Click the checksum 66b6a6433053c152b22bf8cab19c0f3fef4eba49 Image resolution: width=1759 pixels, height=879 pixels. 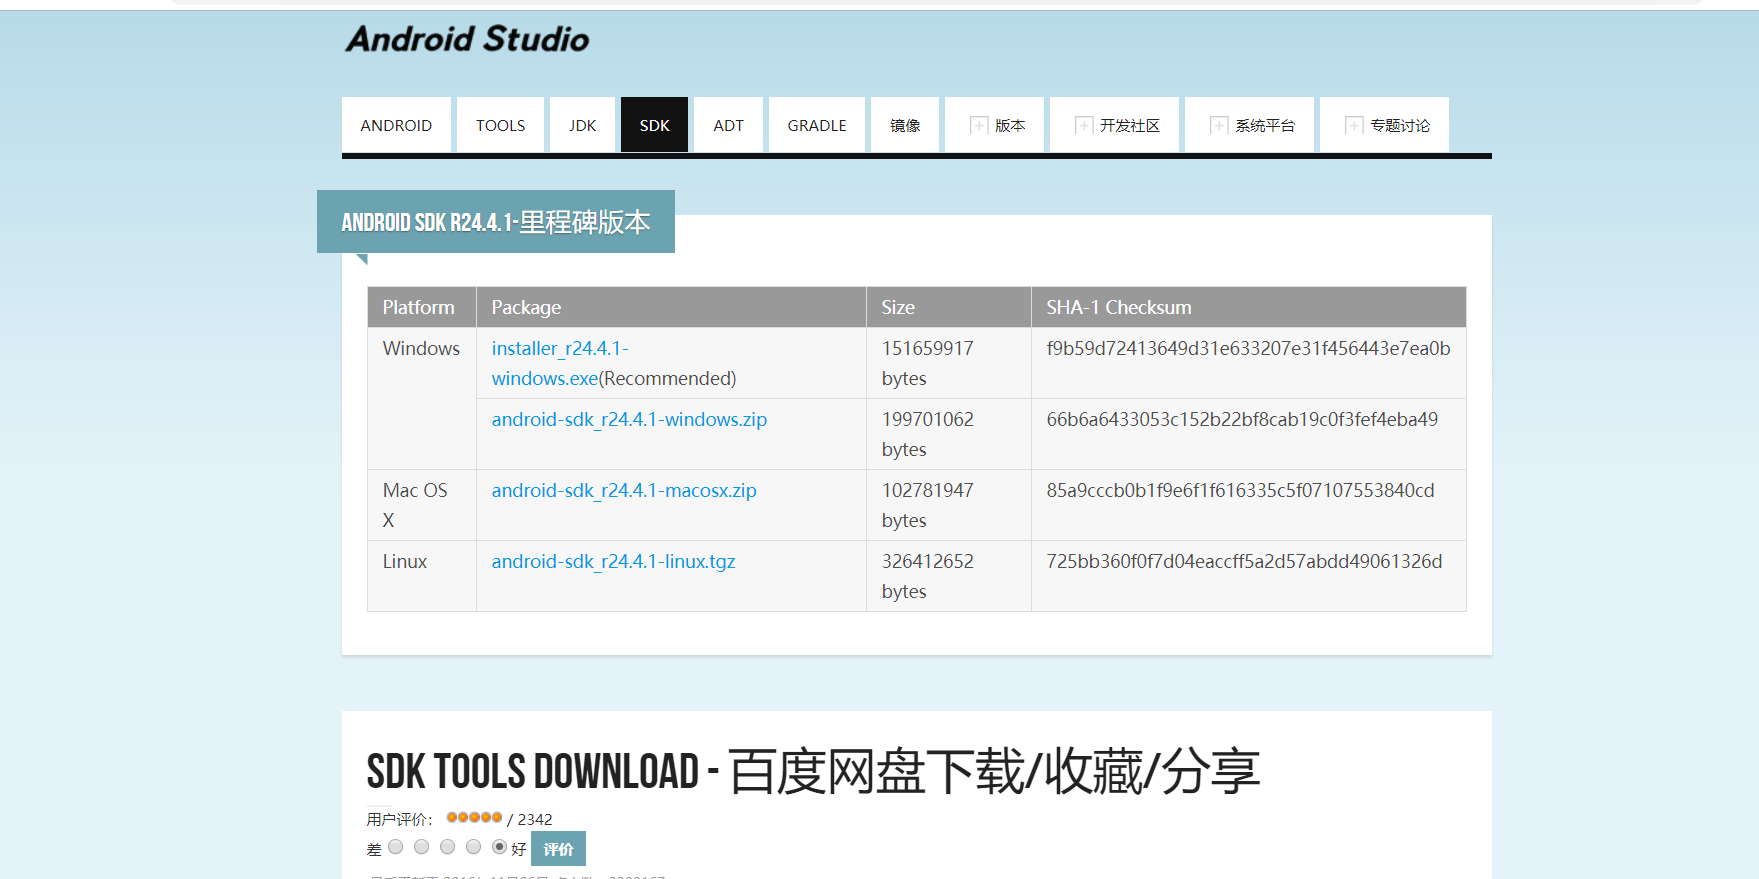pyautogui.click(x=1242, y=419)
